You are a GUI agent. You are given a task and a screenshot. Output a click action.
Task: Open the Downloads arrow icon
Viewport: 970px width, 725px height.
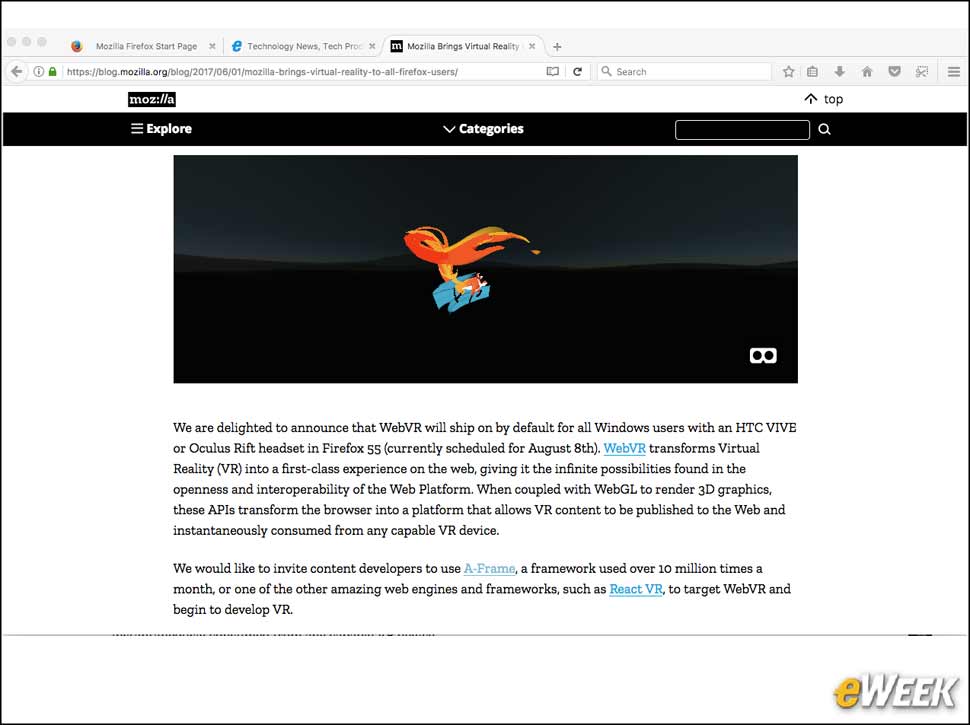click(x=839, y=72)
